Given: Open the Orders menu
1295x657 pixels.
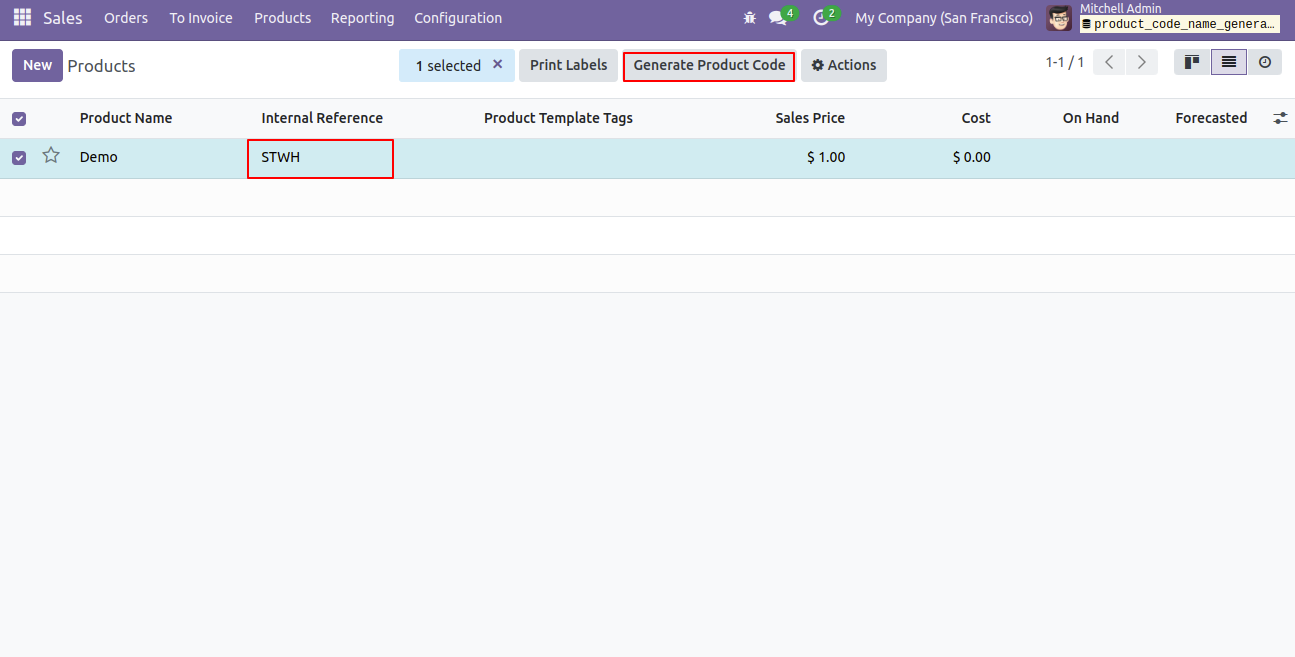Looking at the screenshot, I should coord(126,18).
